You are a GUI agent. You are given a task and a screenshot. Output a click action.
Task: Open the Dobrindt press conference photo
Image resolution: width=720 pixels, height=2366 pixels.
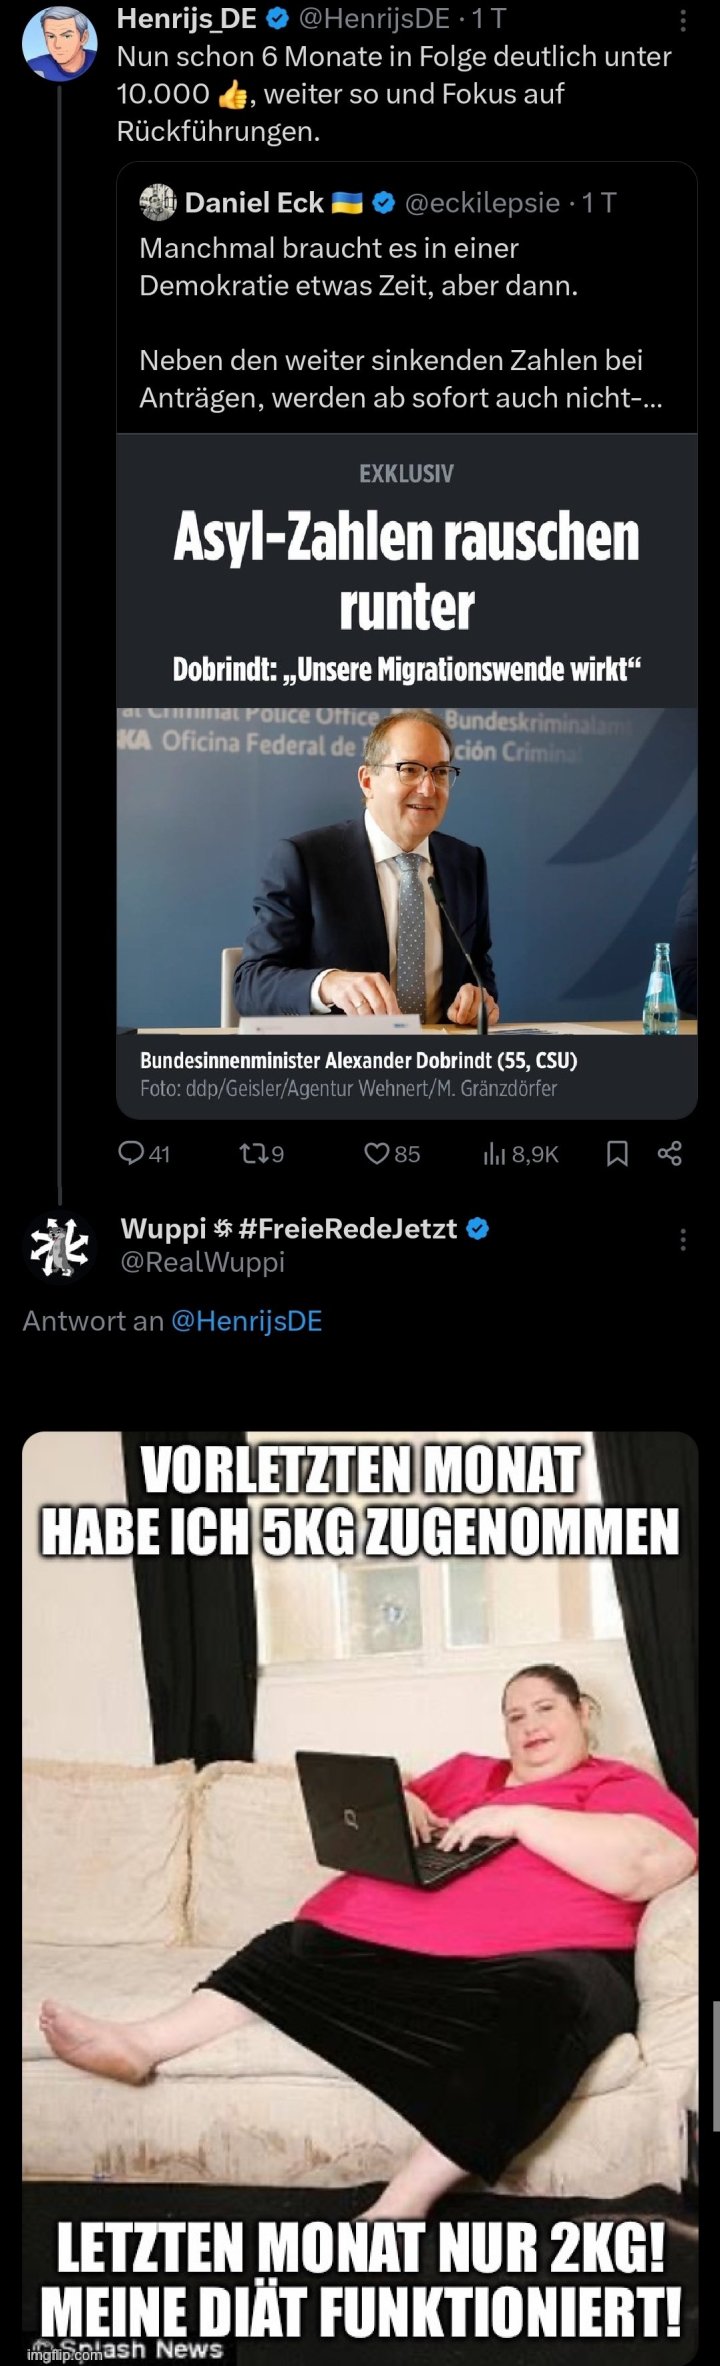pyautogui.click(x=407, y=870)
